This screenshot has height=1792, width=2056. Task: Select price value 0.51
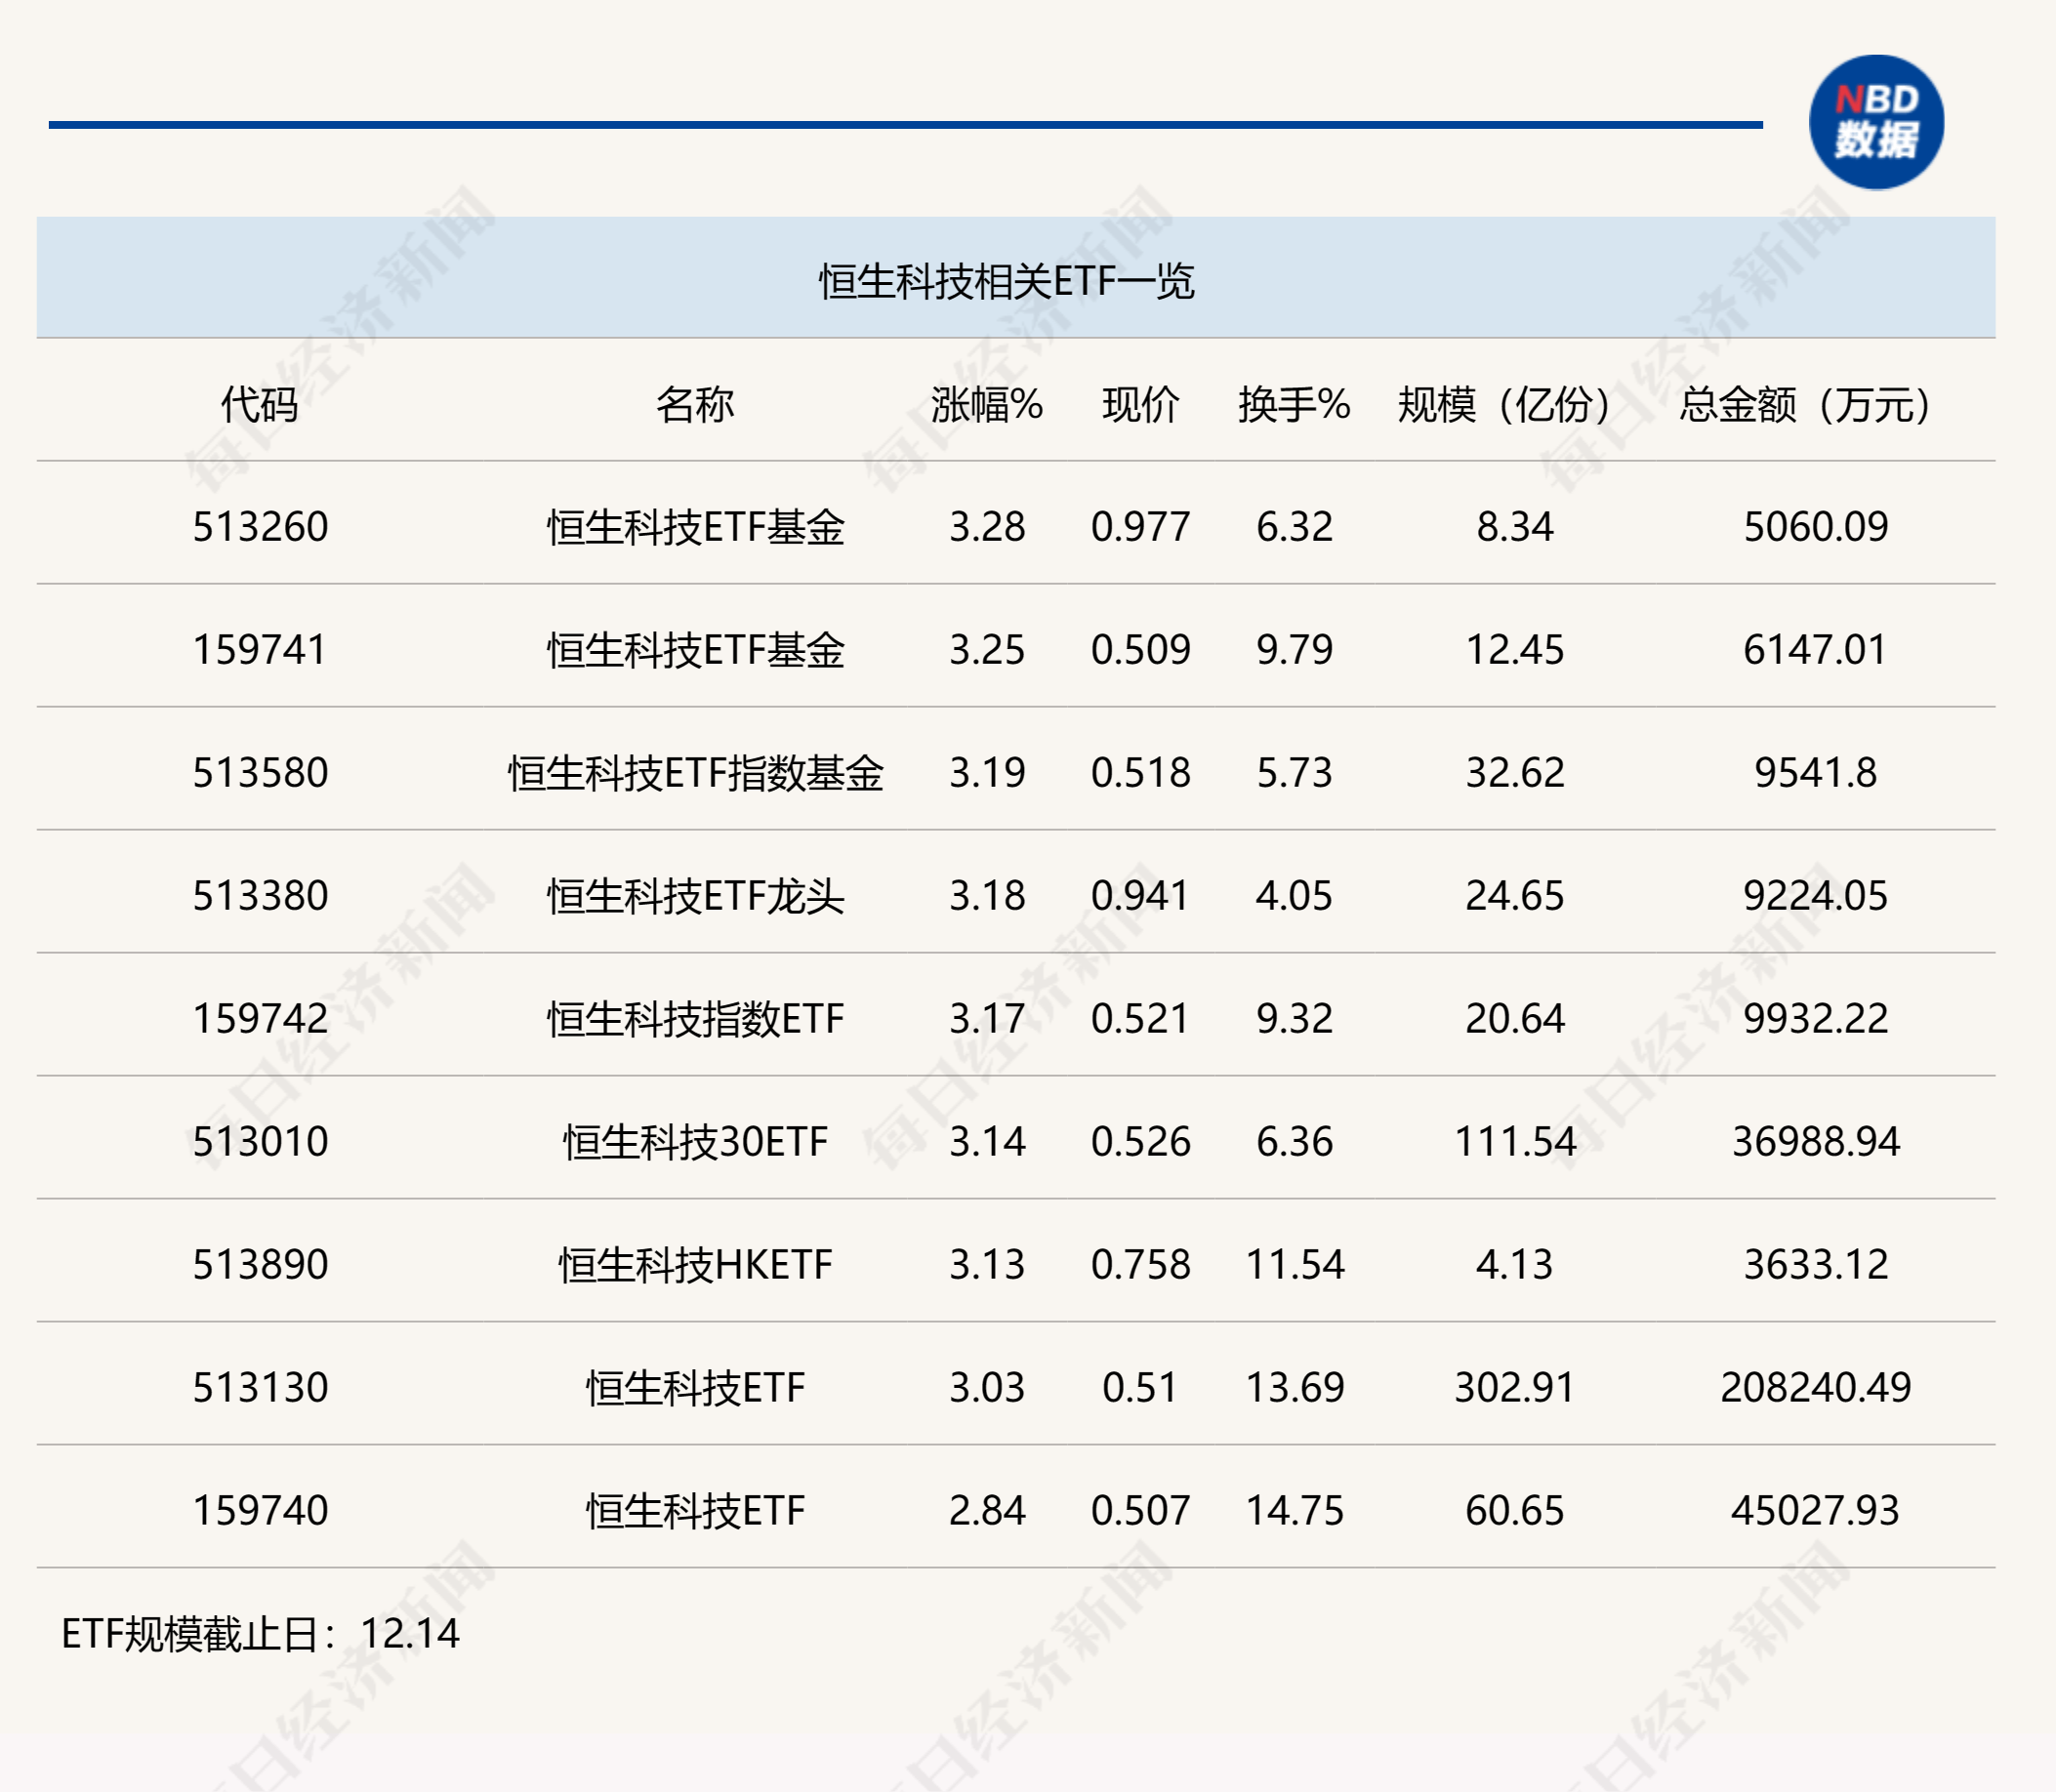tap(1141, 1388)
